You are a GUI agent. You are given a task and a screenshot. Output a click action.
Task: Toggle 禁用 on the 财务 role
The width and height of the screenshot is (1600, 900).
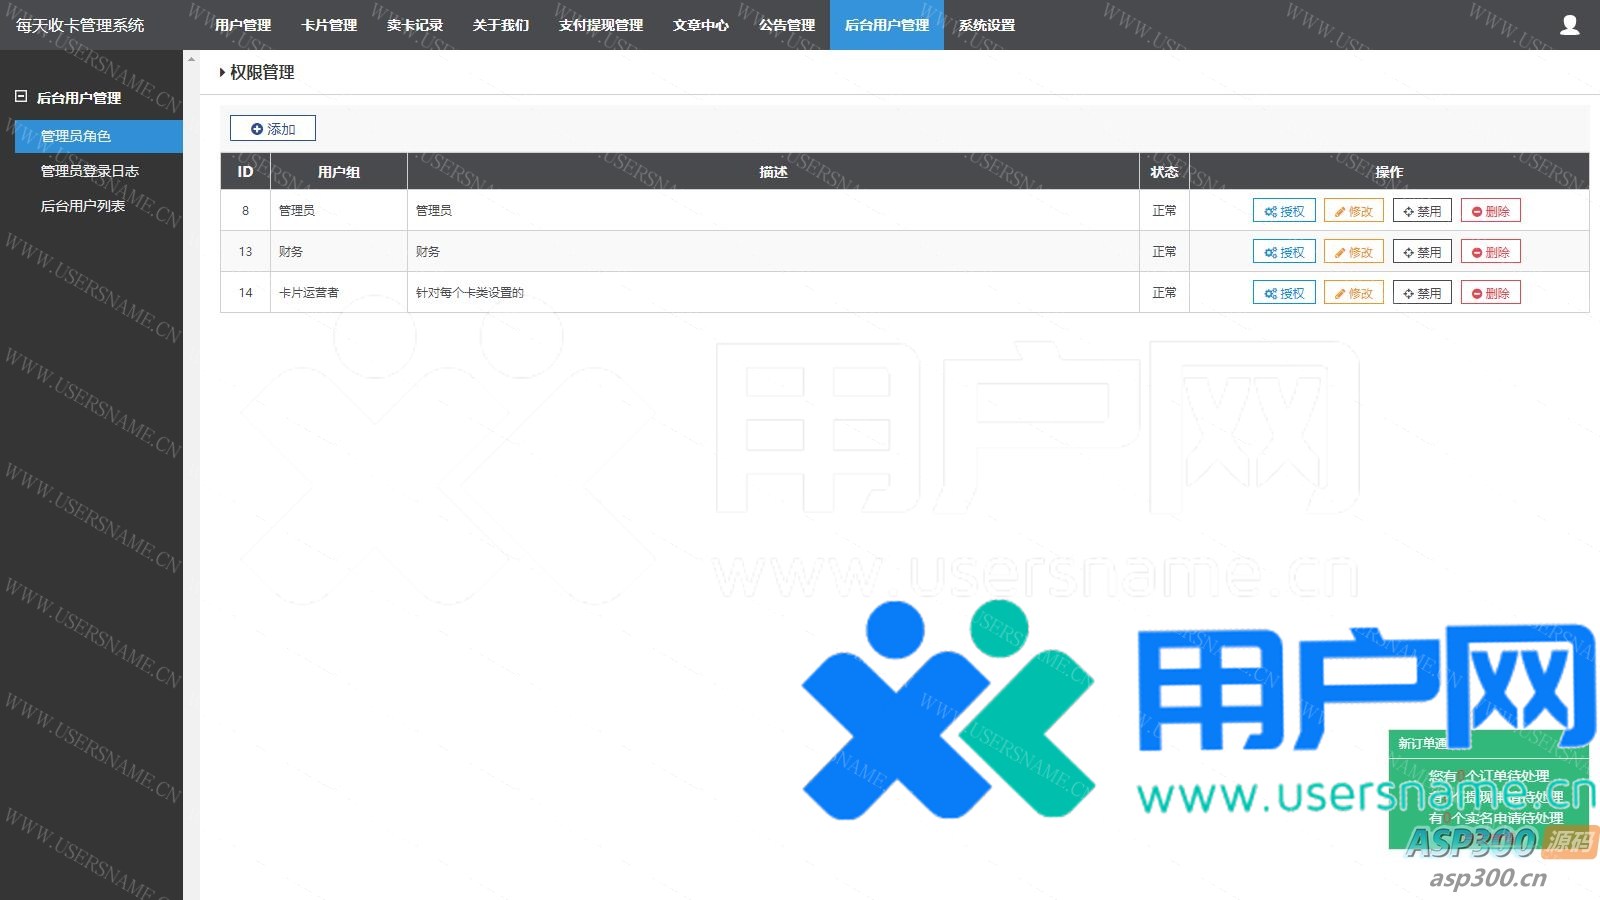click(1421, 252)
